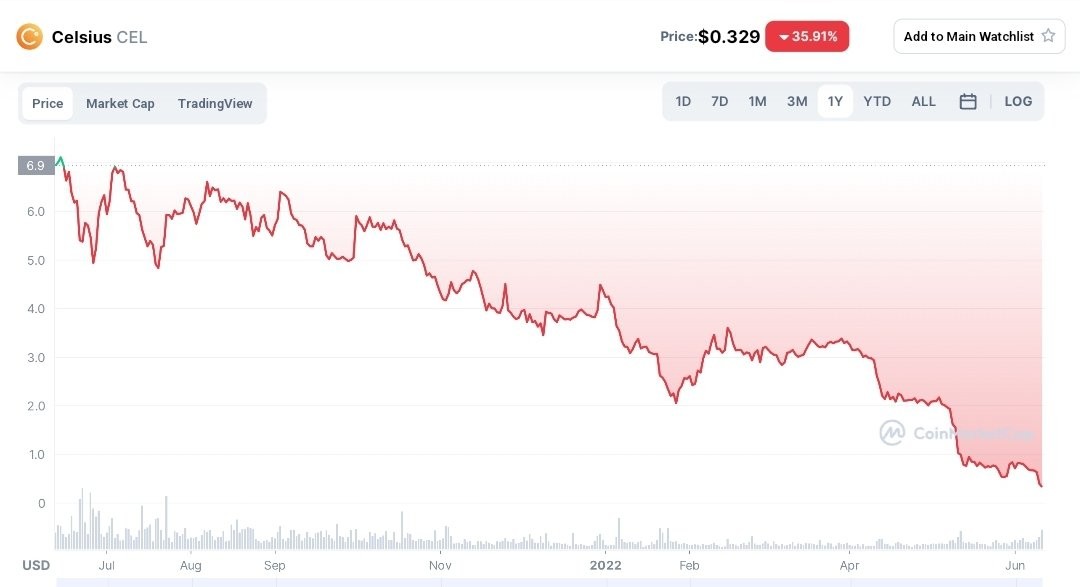The width and height of the screenshot is (1080, 587).
Task: Show the ALL time price history
Action: 923,101
